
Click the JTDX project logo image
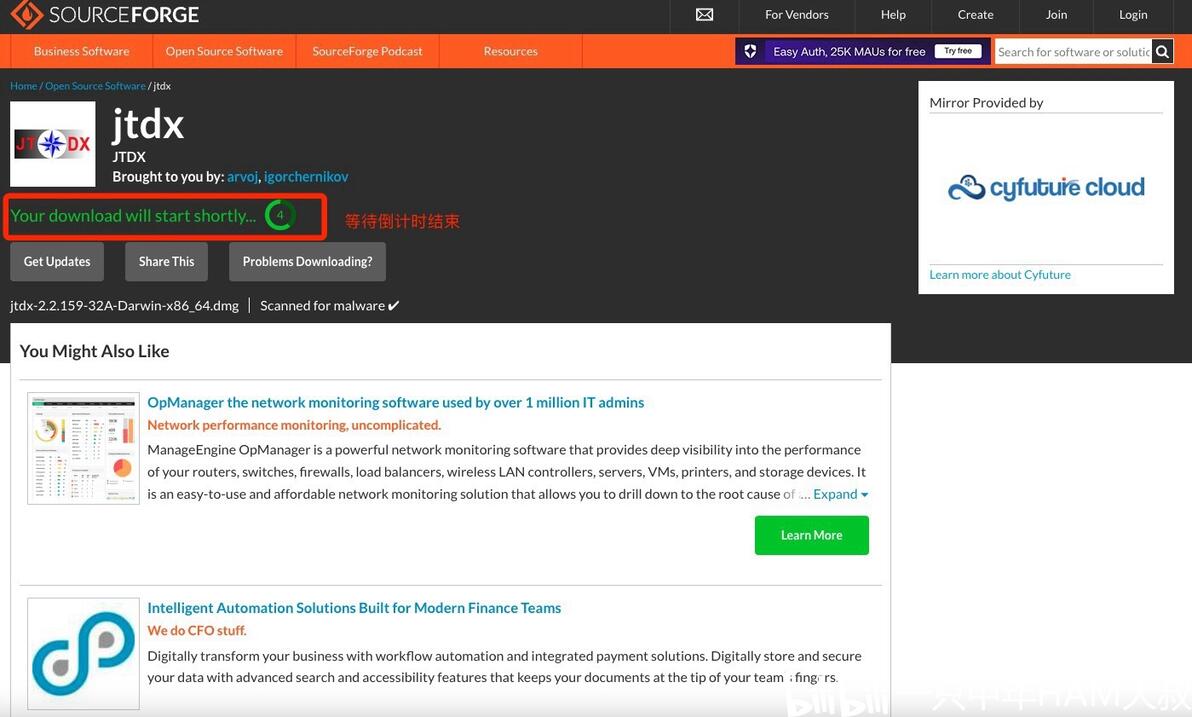coord(52,144)
